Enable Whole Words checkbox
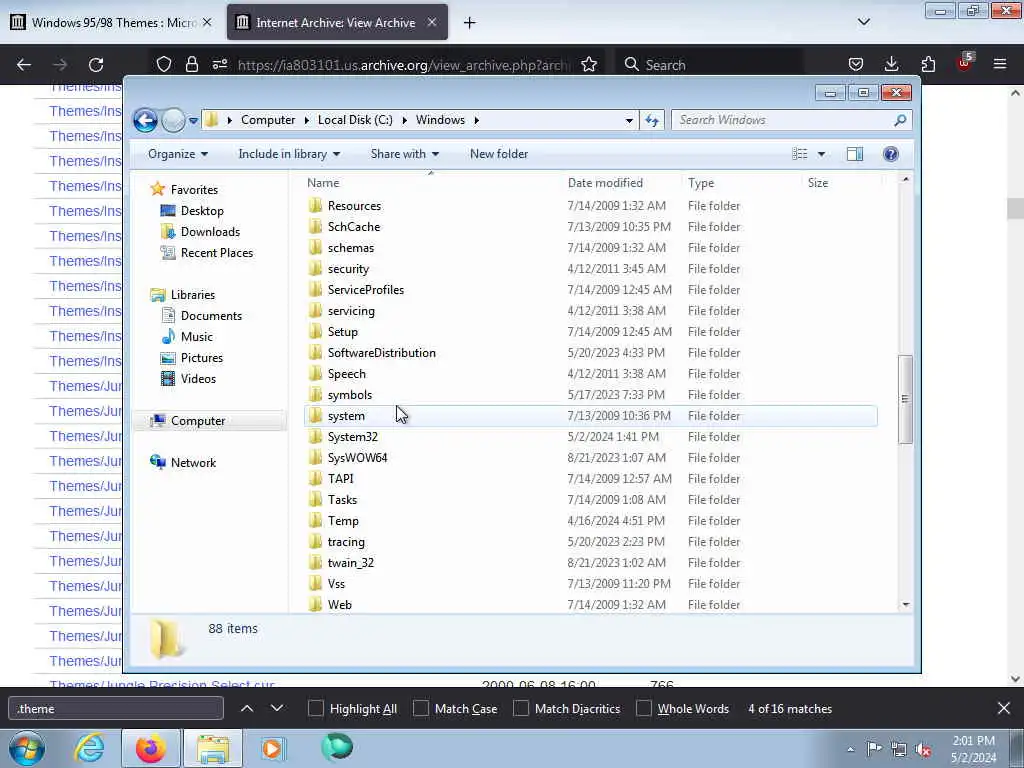This screenshot has width=1024, height=768. [x=643, y=709]
